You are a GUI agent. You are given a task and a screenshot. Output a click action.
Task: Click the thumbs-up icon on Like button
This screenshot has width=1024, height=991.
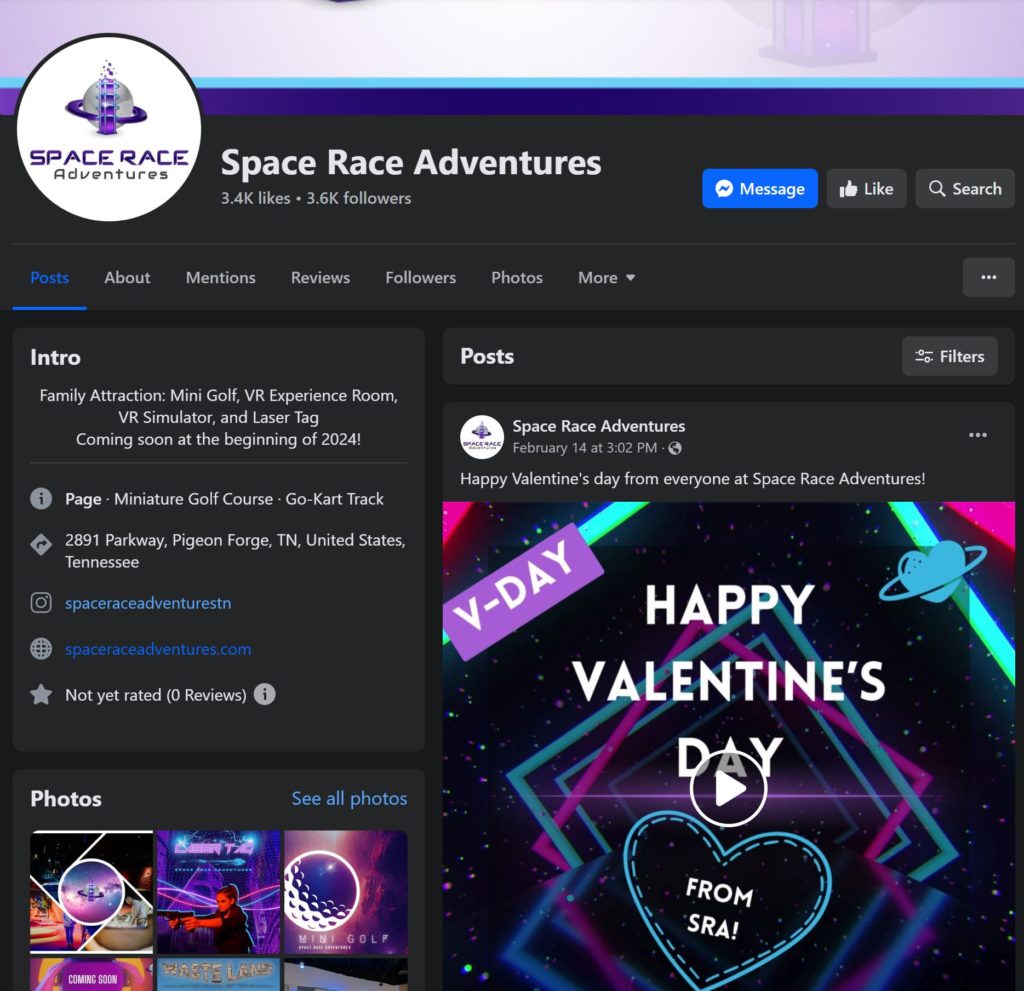point(848,189)
